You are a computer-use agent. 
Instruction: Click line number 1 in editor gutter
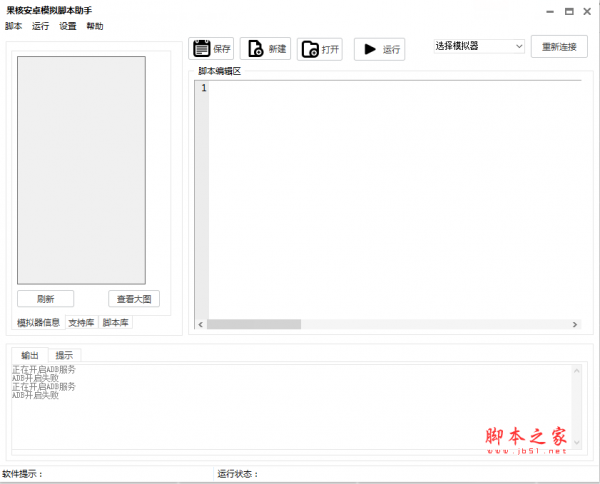[204, 88]
